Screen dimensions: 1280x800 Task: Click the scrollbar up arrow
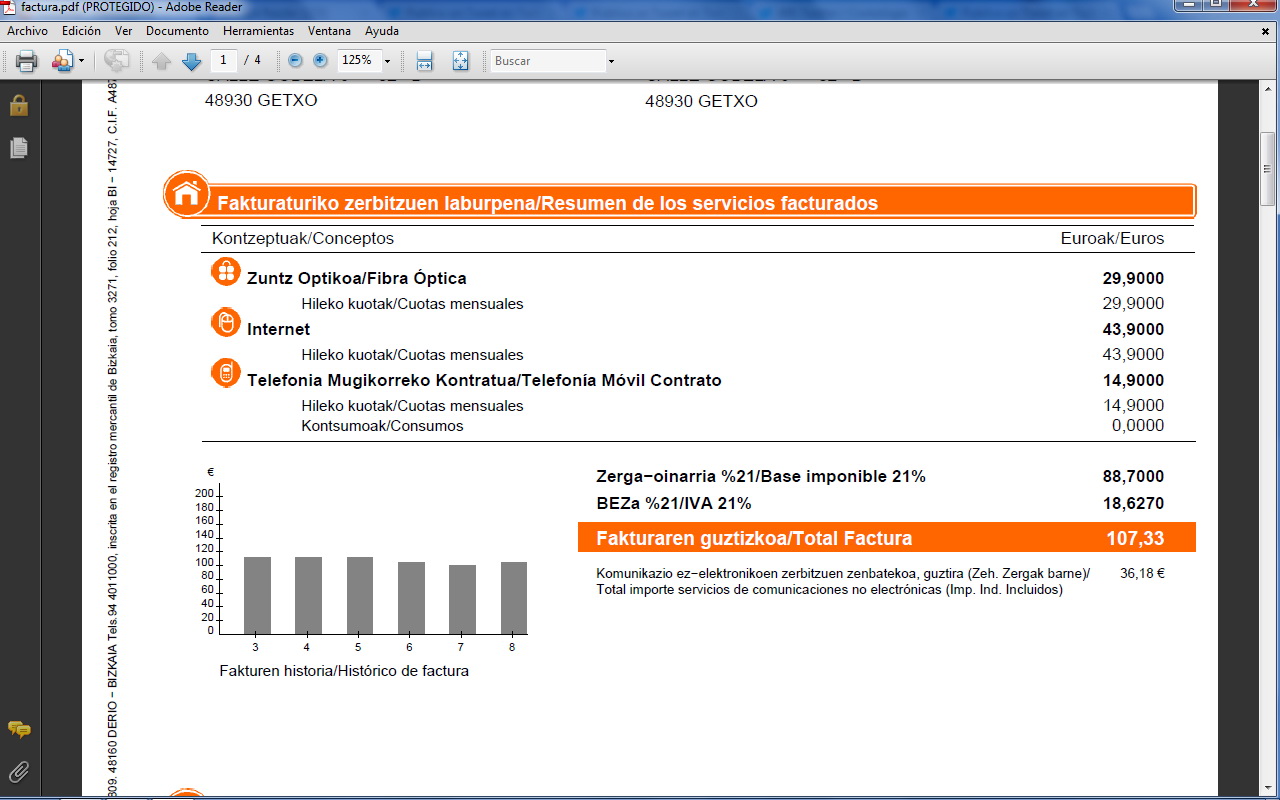point(1268,89)
